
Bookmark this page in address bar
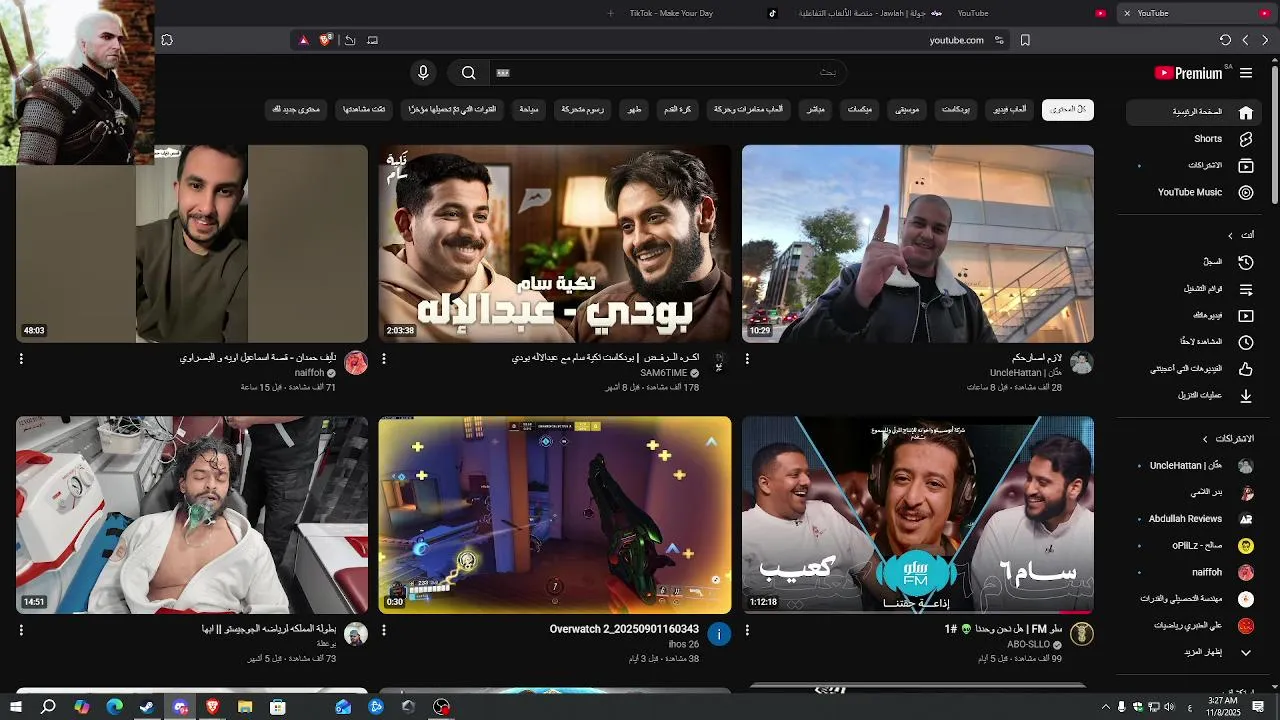1025,40
